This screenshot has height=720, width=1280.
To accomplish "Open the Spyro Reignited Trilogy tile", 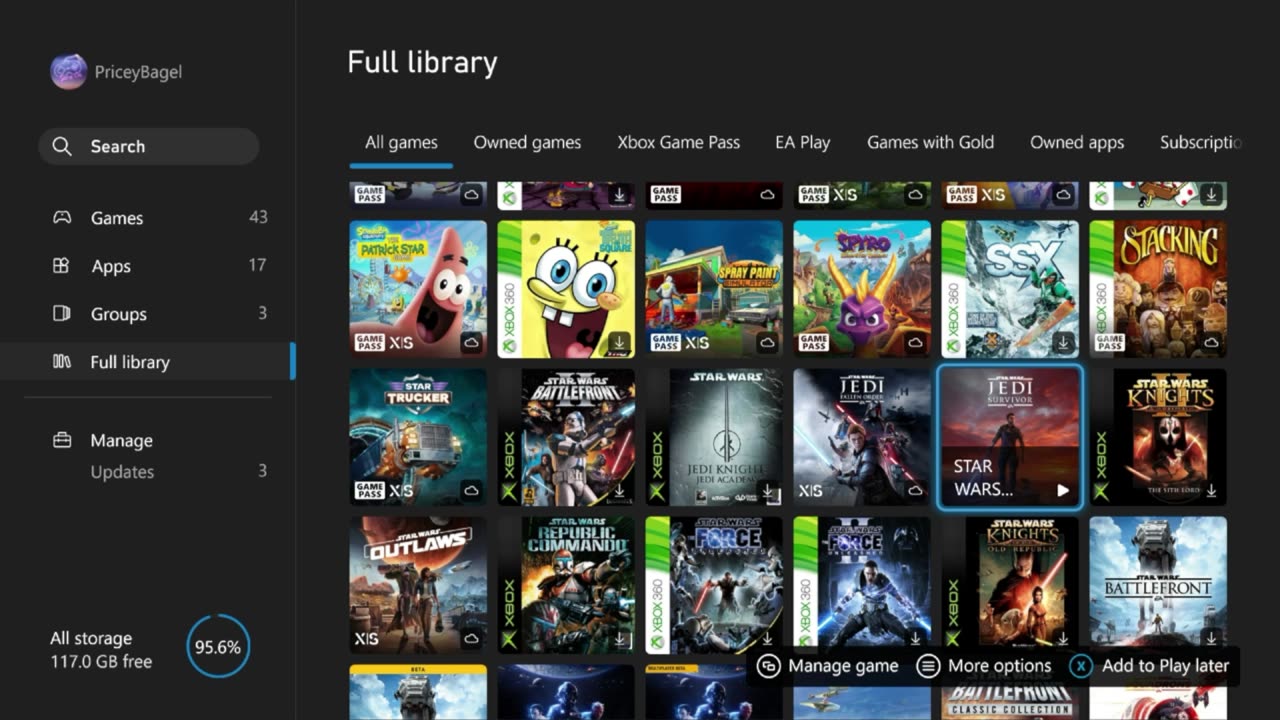I will pos(862,289).
